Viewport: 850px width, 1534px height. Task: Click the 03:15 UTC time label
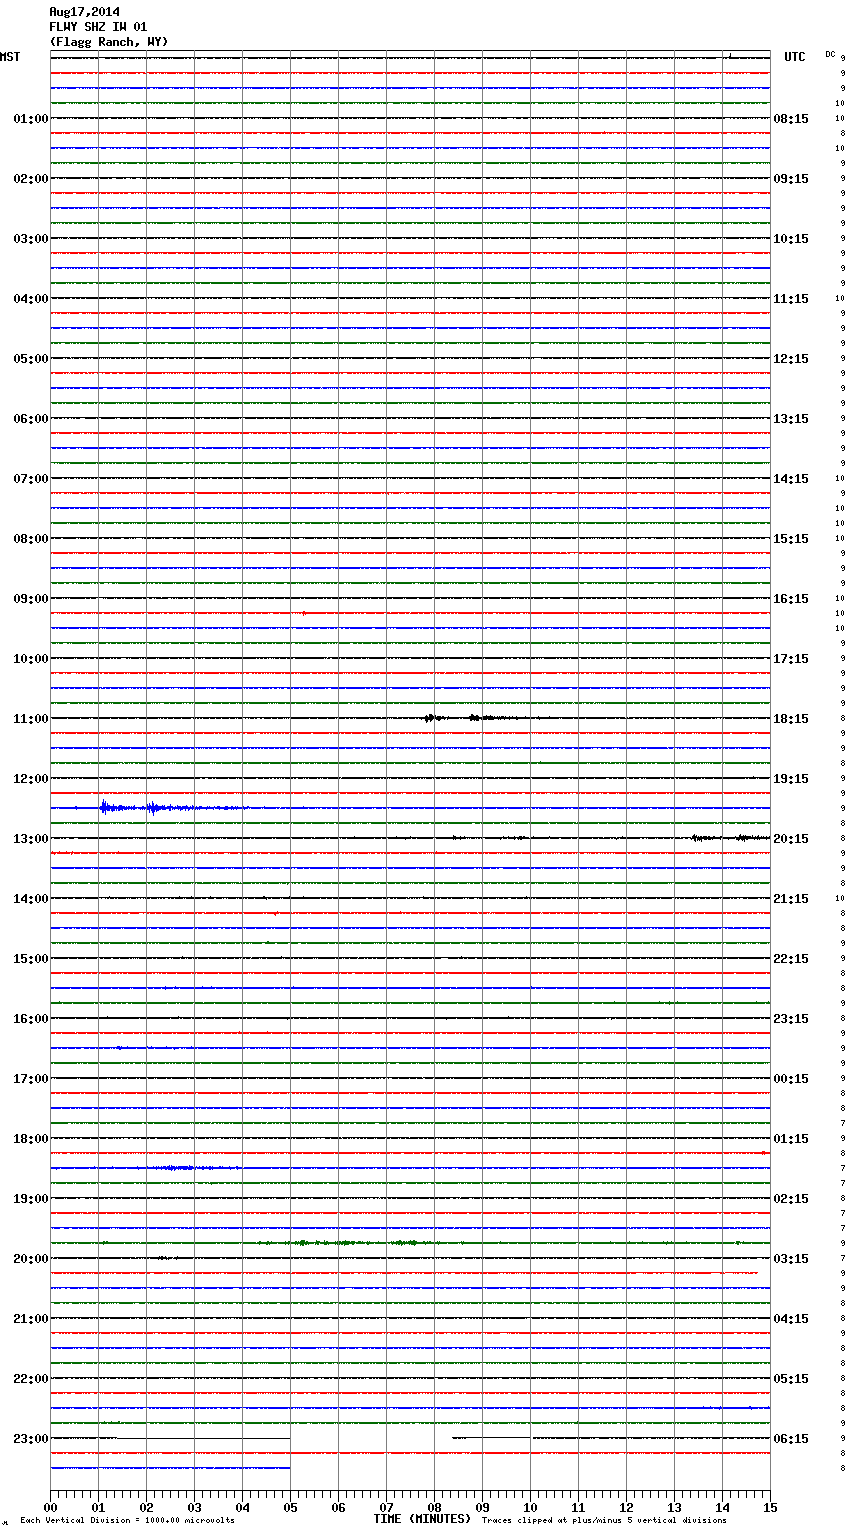pyautogui.click(x=791, y=1259)
